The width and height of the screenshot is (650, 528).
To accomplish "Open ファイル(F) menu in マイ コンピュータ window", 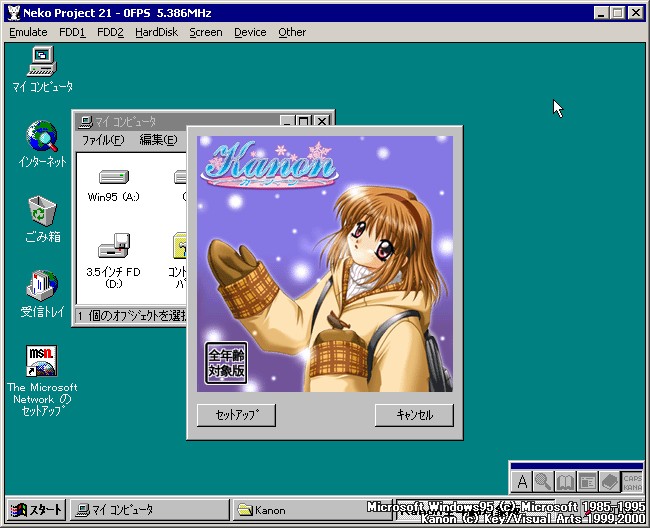I will click(103, 140).
